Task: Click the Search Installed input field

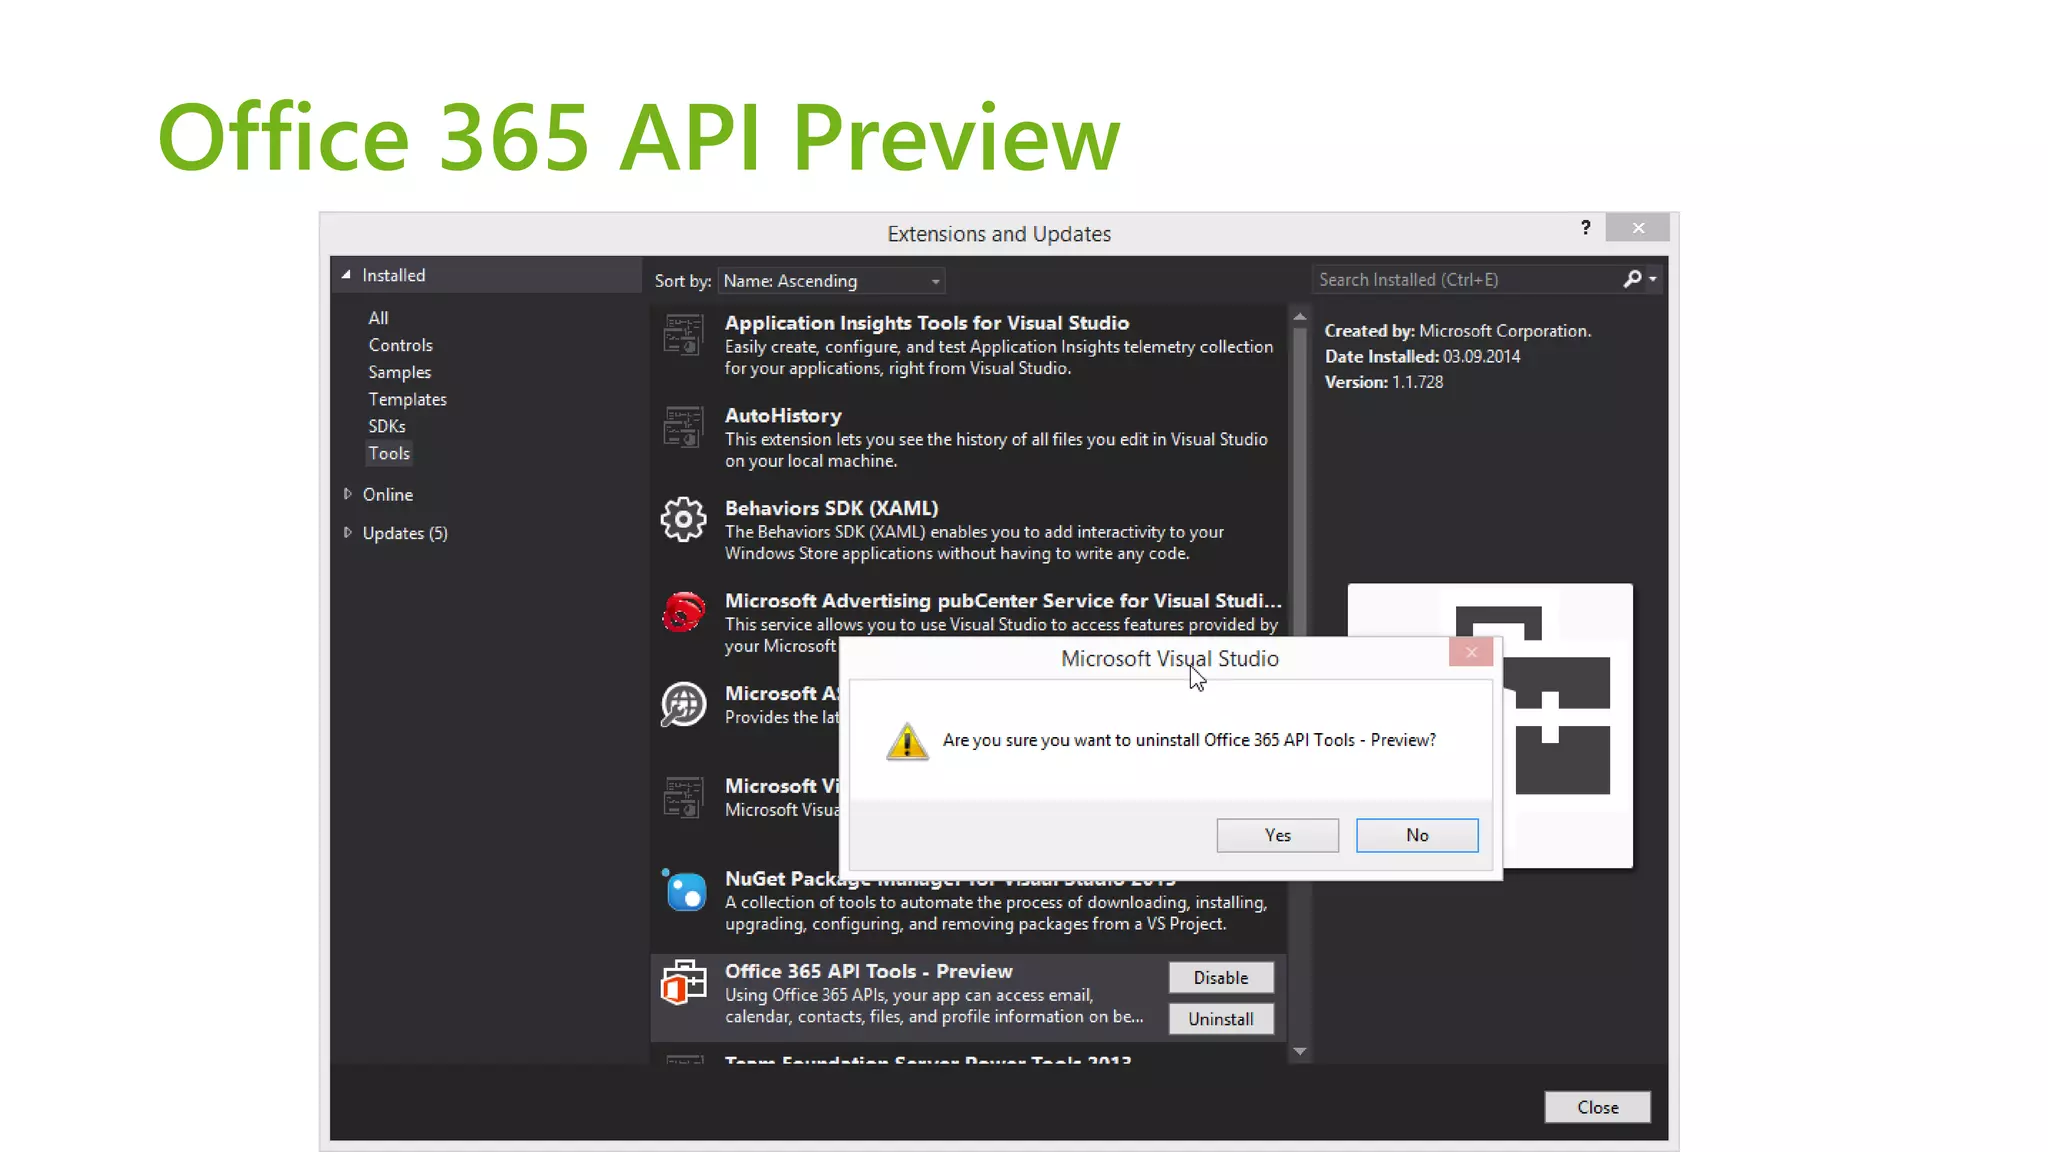Action: (x=1465, y=280)
